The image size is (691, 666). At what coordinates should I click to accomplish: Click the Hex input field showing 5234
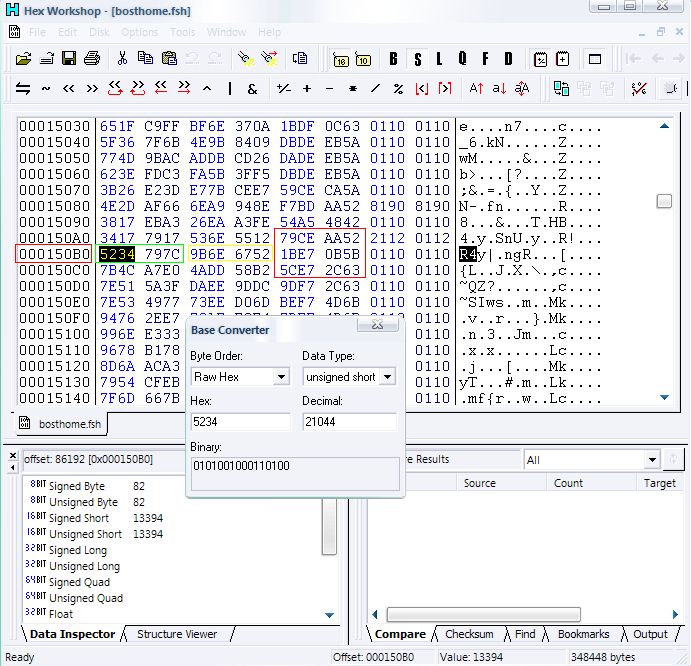241,422
